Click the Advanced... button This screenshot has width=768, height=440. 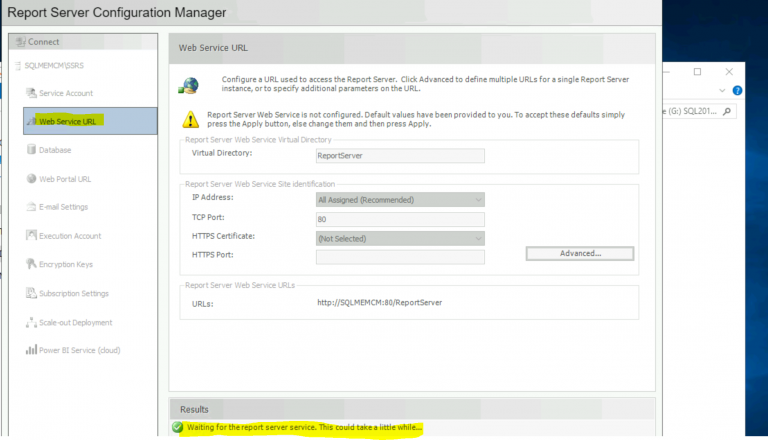pos(580,254)
